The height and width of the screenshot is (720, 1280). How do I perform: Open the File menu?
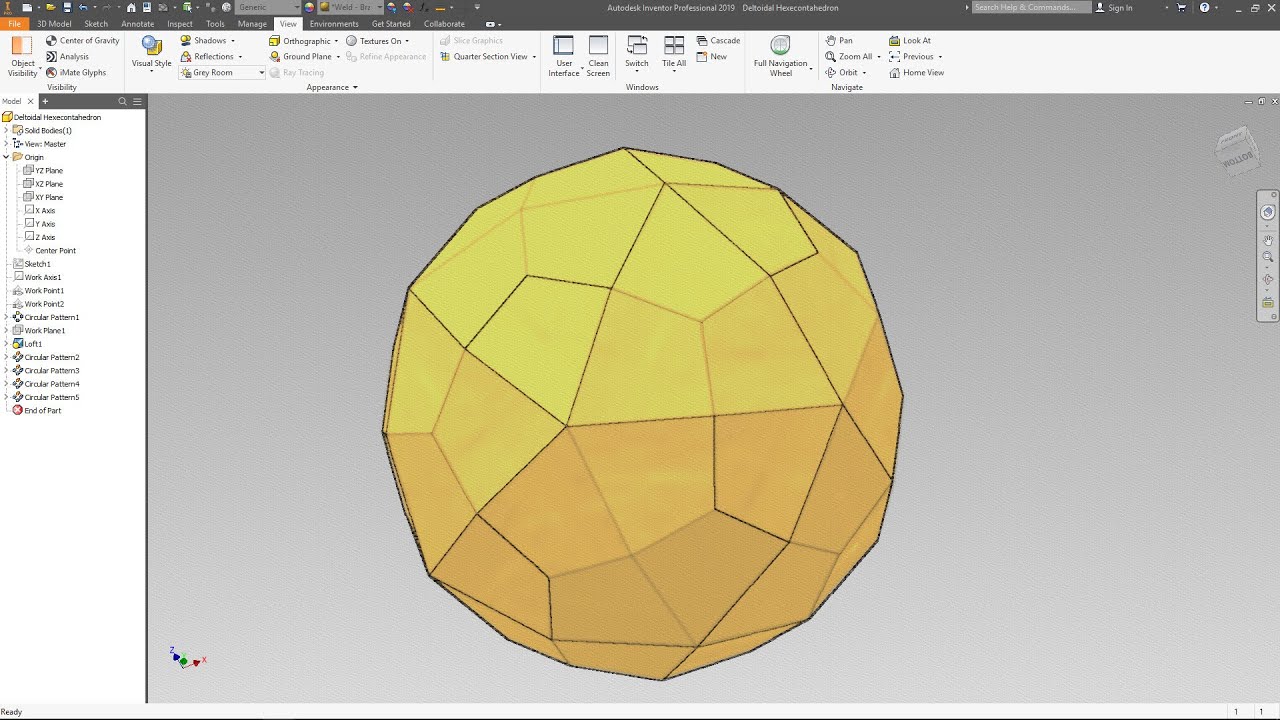pyautogui.click(x=14, y=24)
